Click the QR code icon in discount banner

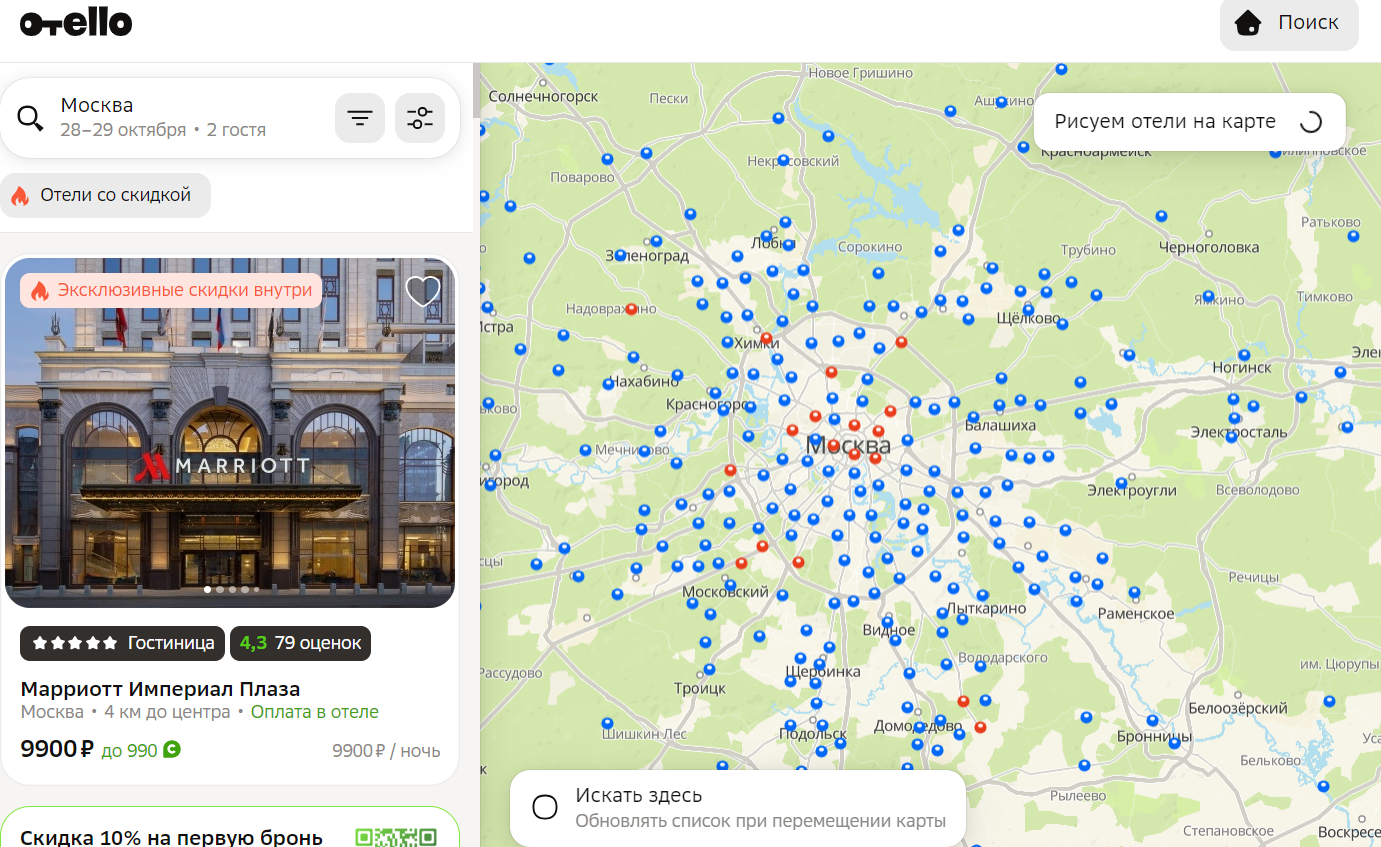(x=396, y=837)
